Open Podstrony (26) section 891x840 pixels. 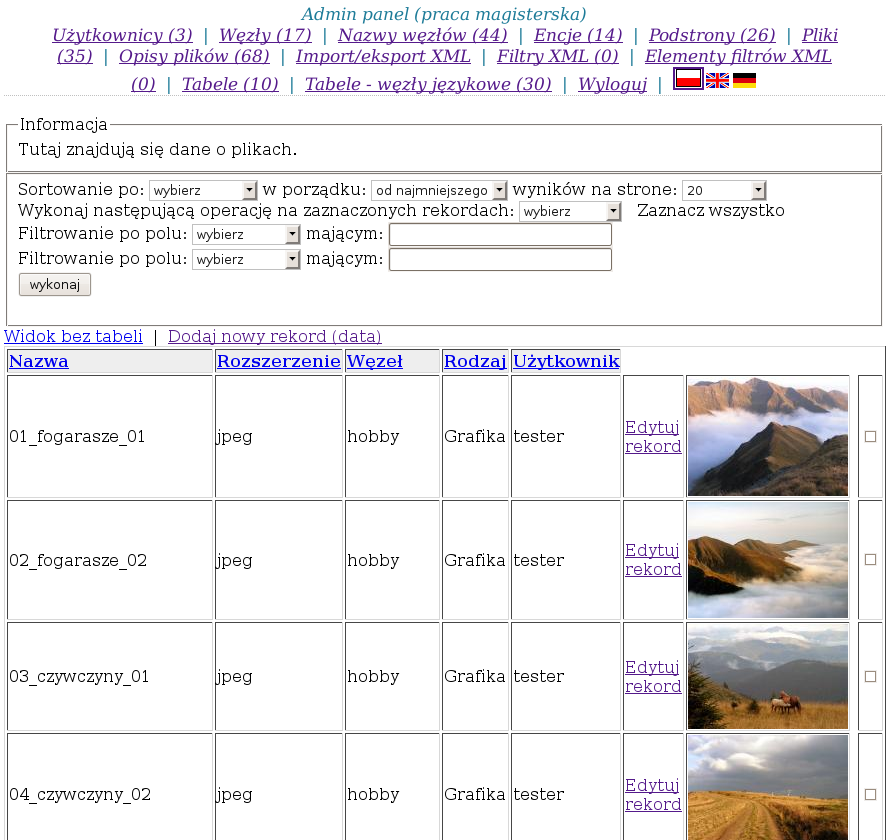coord(712,35)
